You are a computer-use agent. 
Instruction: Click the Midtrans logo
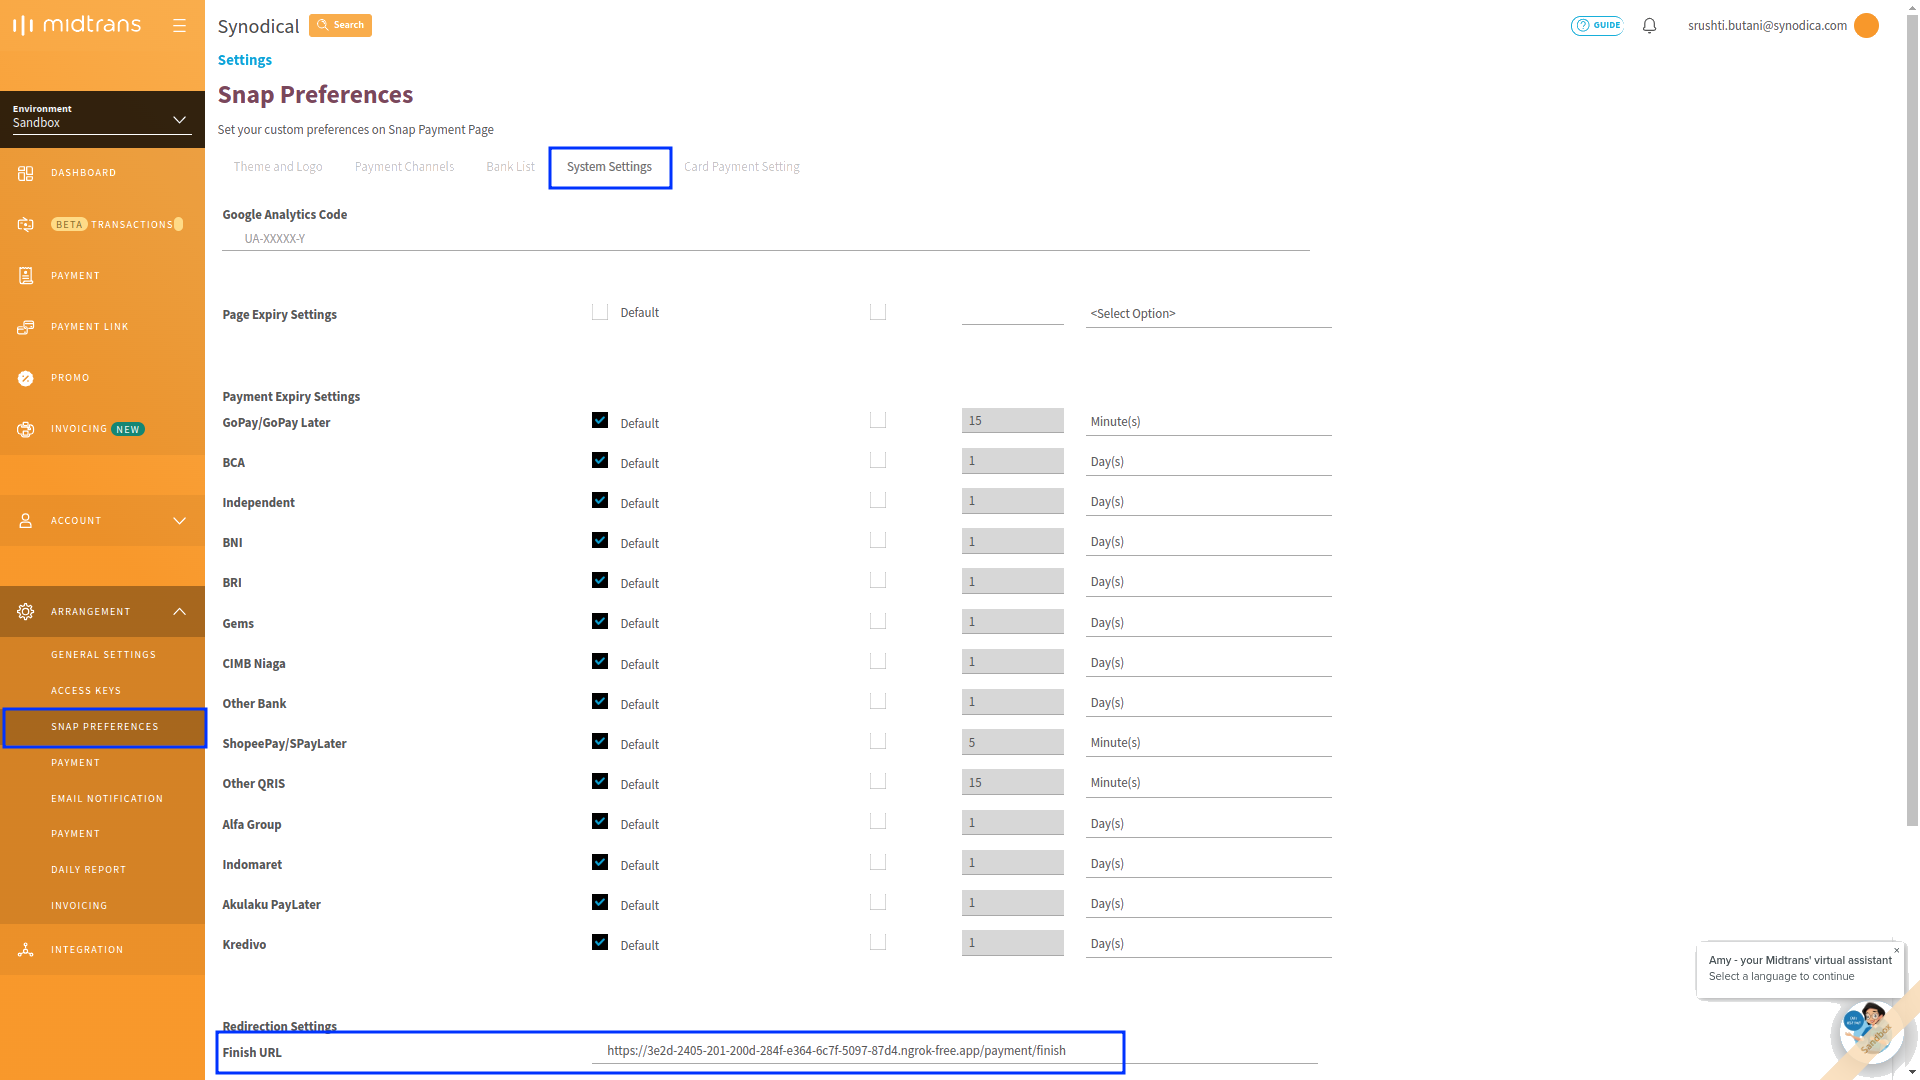tap(77, 25)
